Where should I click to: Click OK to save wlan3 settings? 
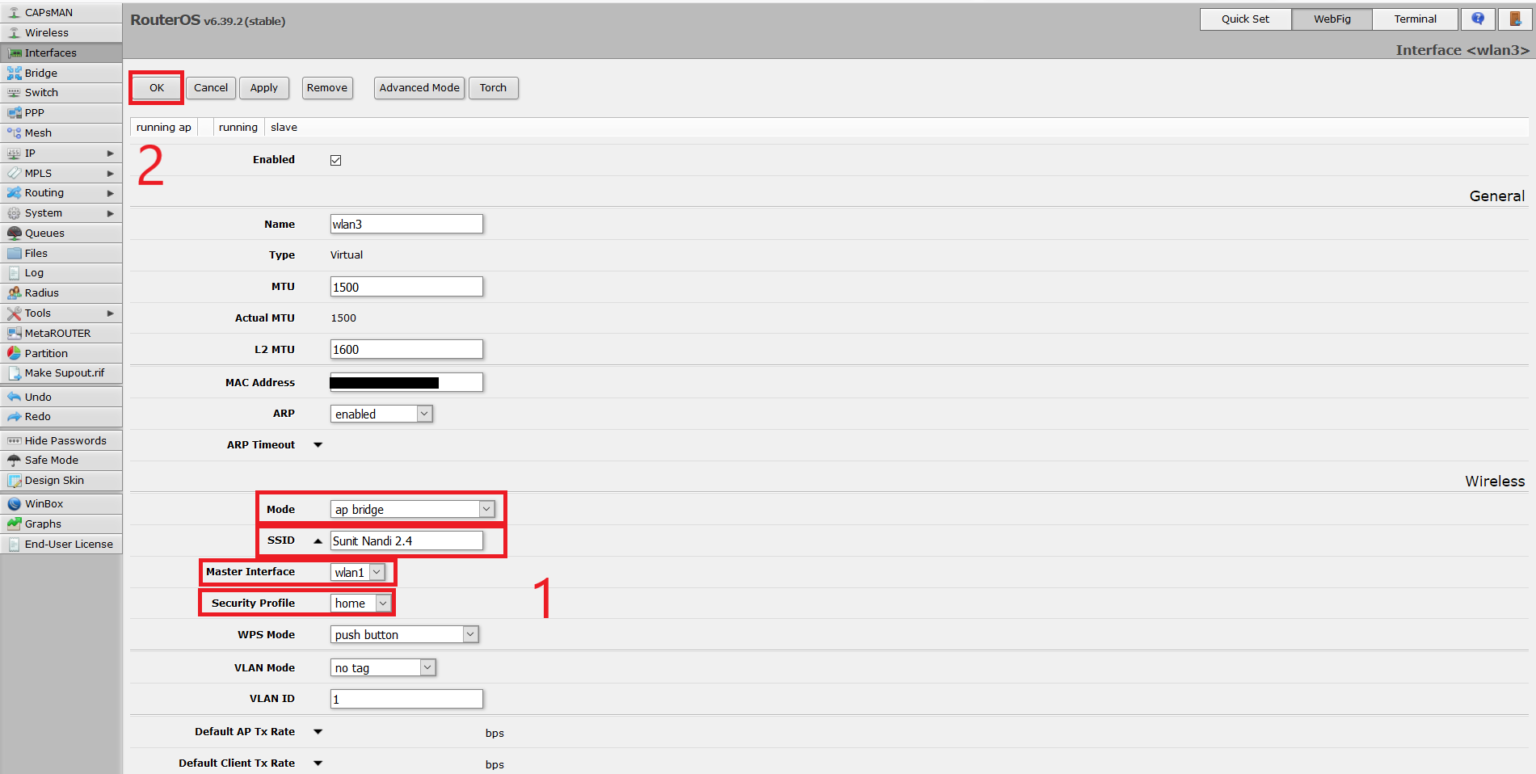coord(156,87)
